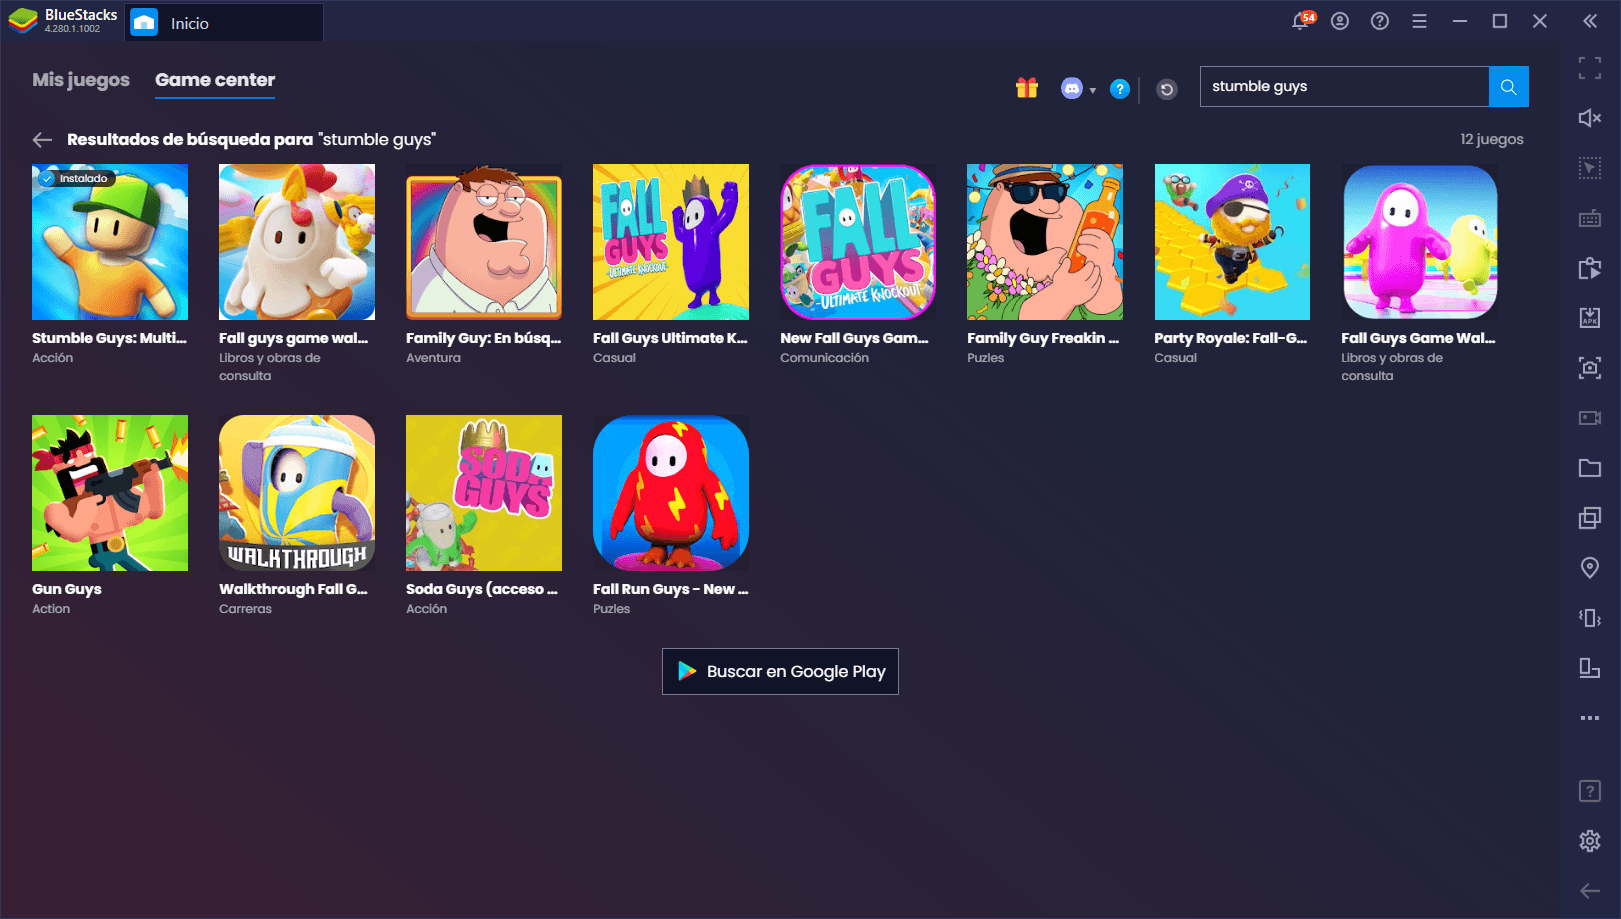Click Buscar en Google Play button
This screenshot has height=919, width=1621.
(780, 671)
